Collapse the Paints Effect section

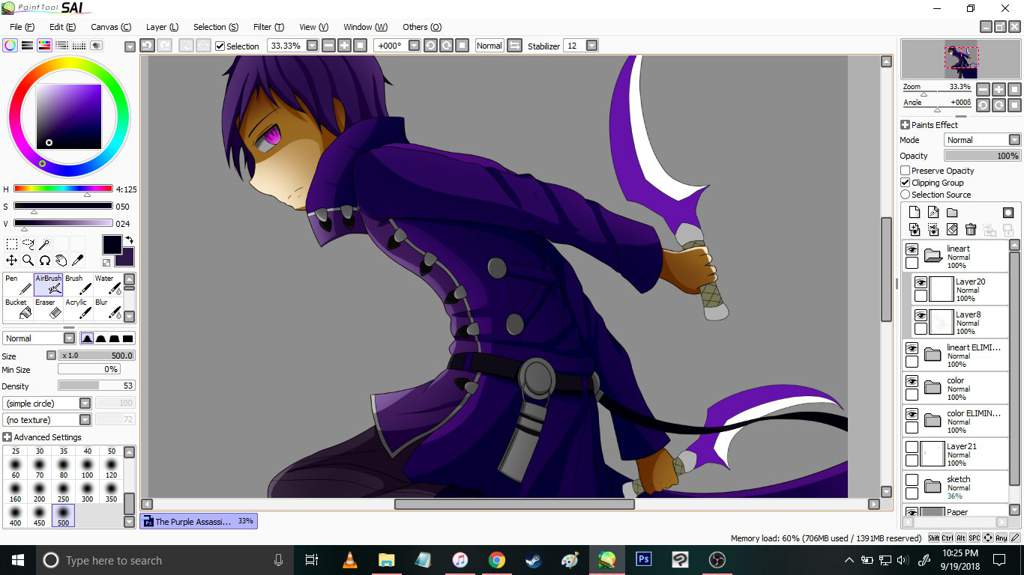coord(905,125)
